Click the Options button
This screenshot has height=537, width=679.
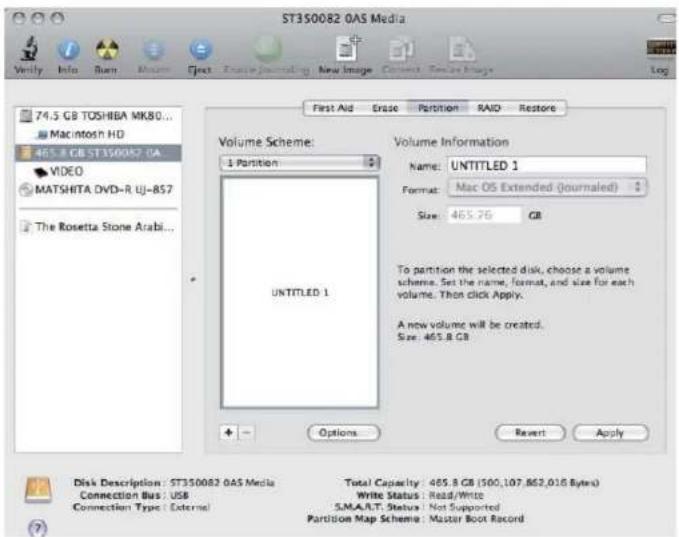pos(344,433)
